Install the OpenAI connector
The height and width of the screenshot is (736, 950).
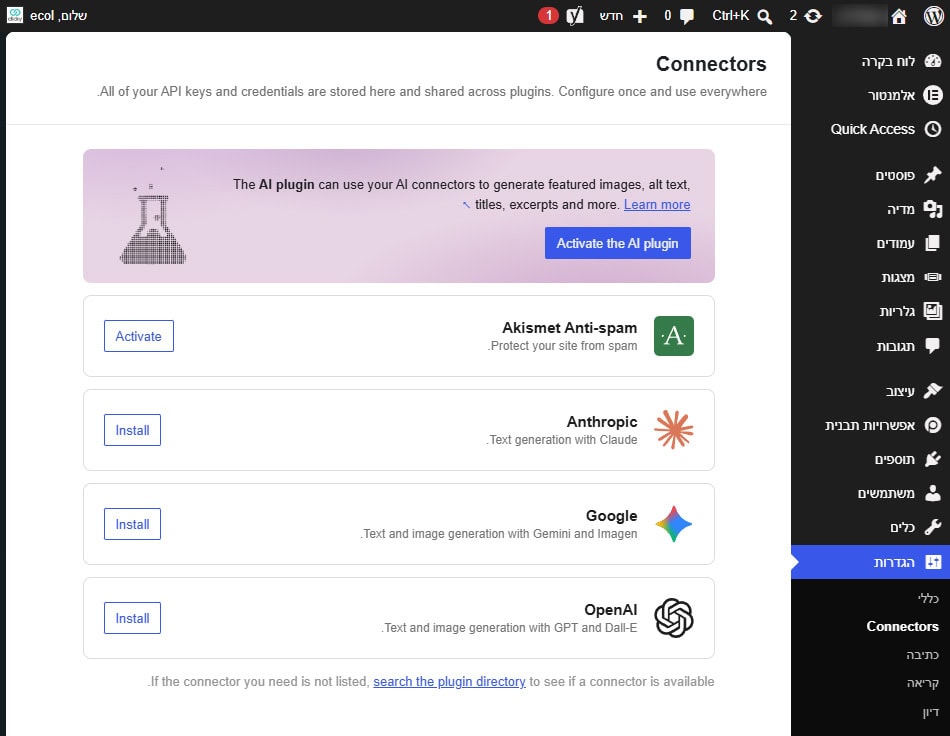(x=132, y=618)
